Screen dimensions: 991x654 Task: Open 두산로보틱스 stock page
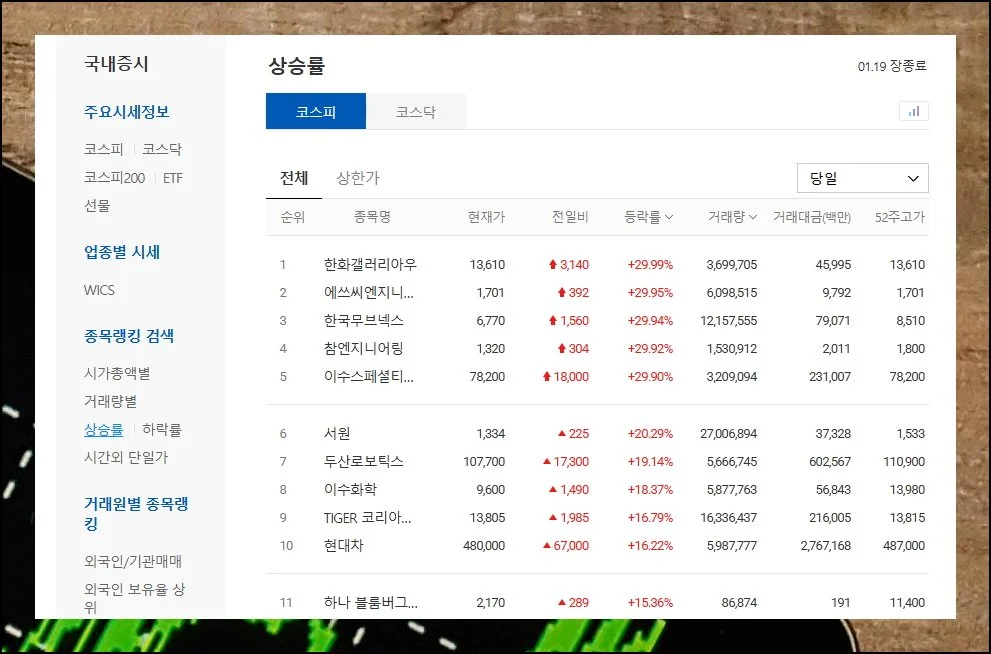[363, 462]
